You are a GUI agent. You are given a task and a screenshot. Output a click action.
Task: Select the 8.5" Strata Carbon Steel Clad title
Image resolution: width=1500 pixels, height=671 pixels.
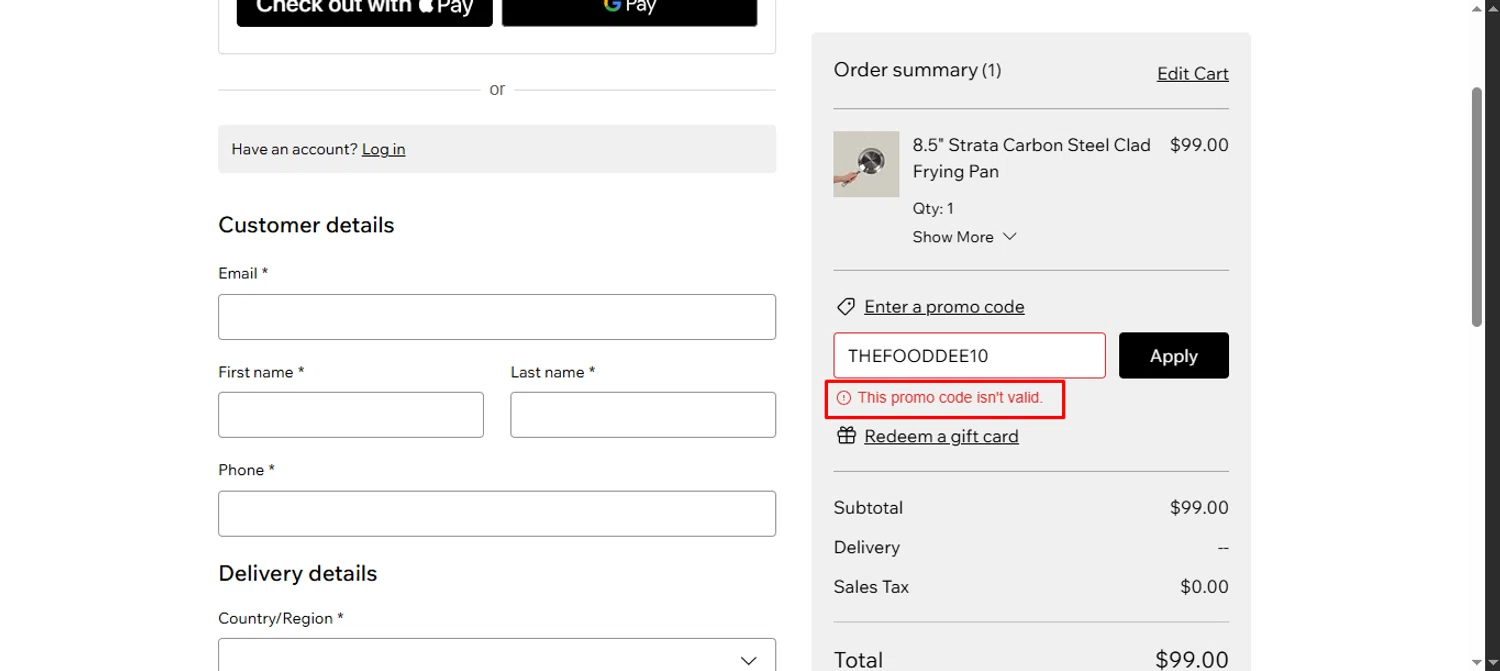[x=1031, y=158]
